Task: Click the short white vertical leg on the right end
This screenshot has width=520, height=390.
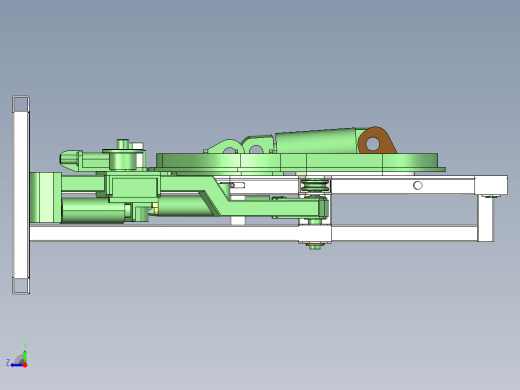Action: click(x=486, y=218)
